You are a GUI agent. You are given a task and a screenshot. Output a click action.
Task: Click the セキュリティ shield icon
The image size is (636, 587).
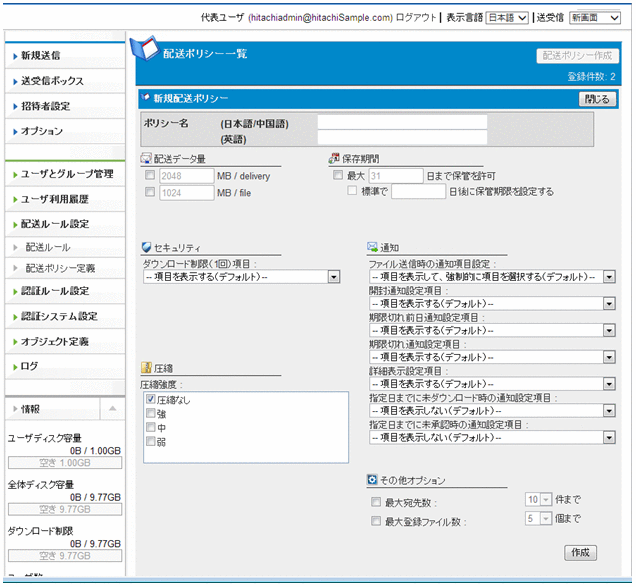[146, 247]
